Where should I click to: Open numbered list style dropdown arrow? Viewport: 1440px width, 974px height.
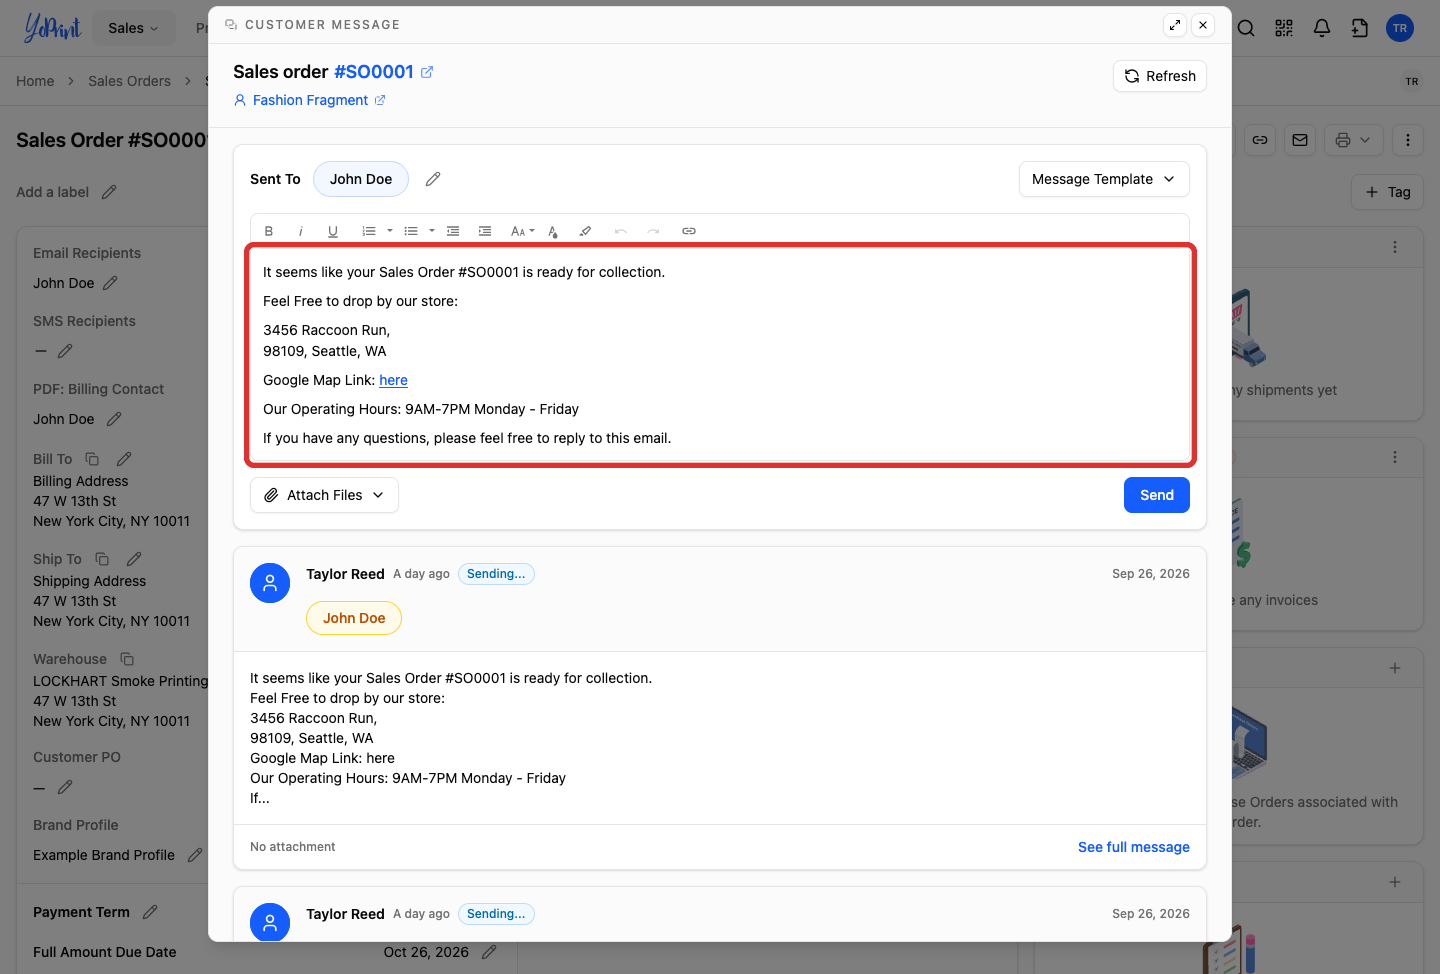point(390,231)
